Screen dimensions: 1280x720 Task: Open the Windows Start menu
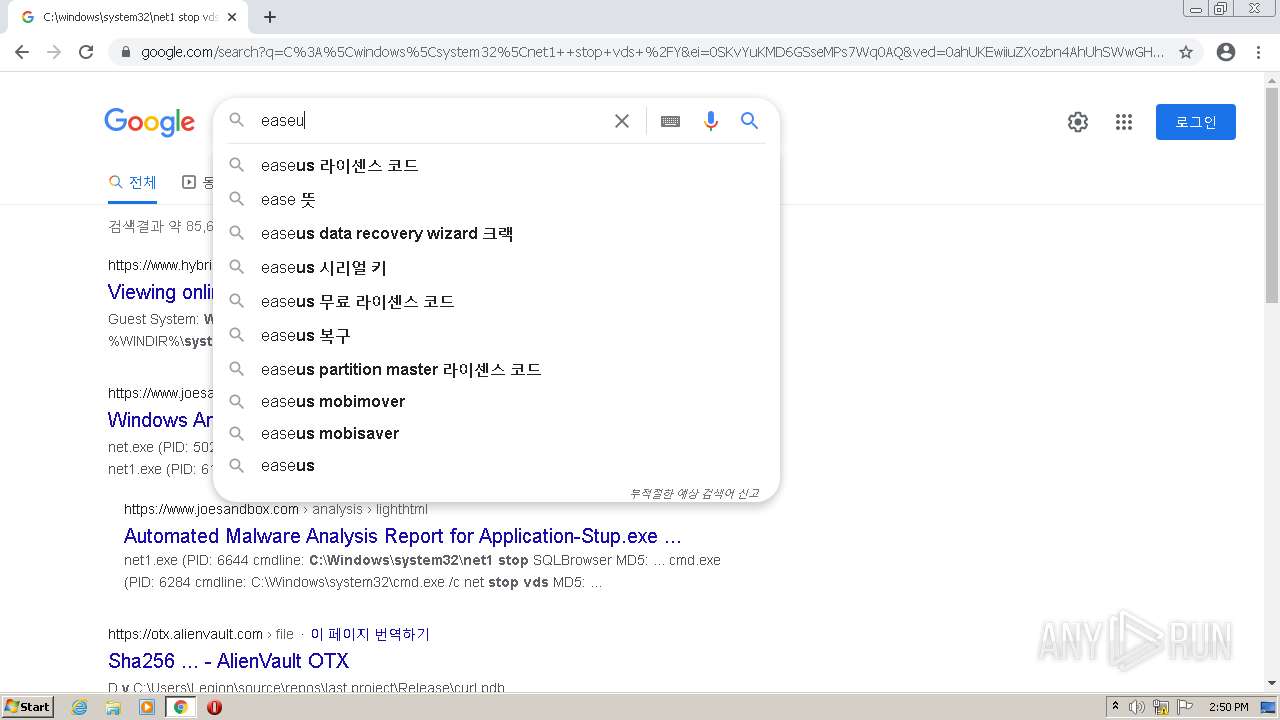coord(28,706)
